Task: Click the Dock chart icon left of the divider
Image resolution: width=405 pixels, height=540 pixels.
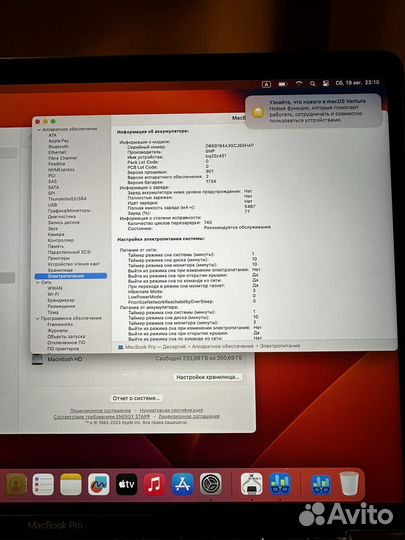Action: pyautogui.click(x=280, y=484)
